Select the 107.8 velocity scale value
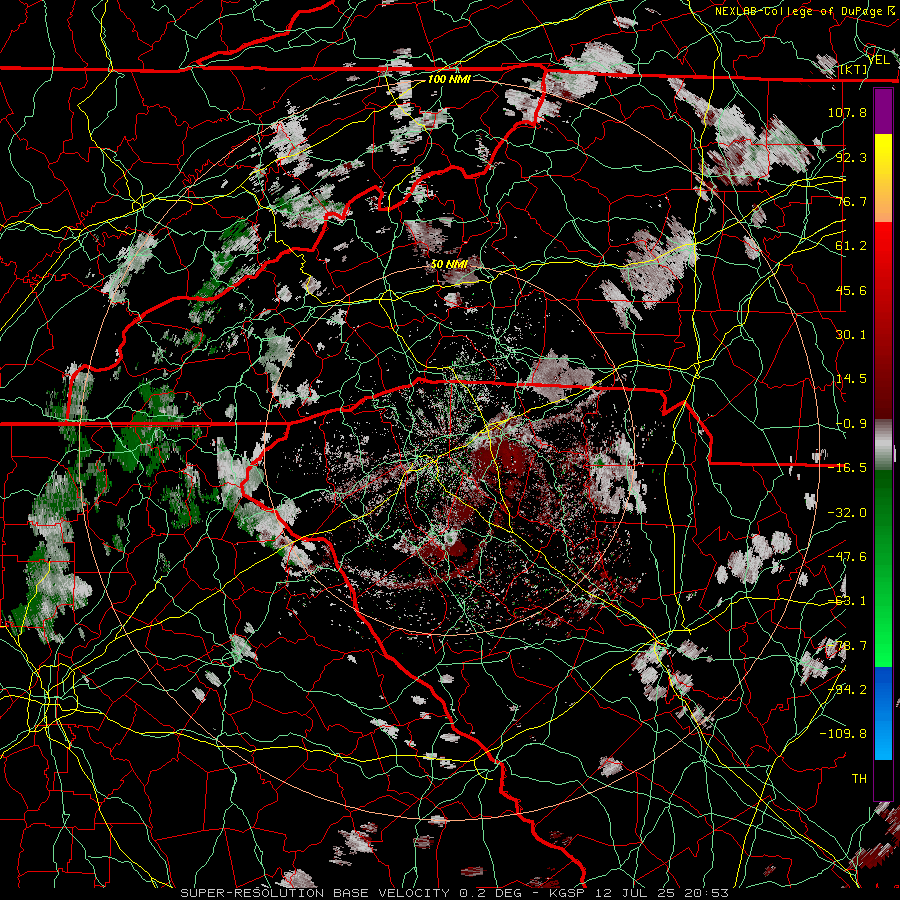This screenshot has width=900, height=900. coord(847,112)
